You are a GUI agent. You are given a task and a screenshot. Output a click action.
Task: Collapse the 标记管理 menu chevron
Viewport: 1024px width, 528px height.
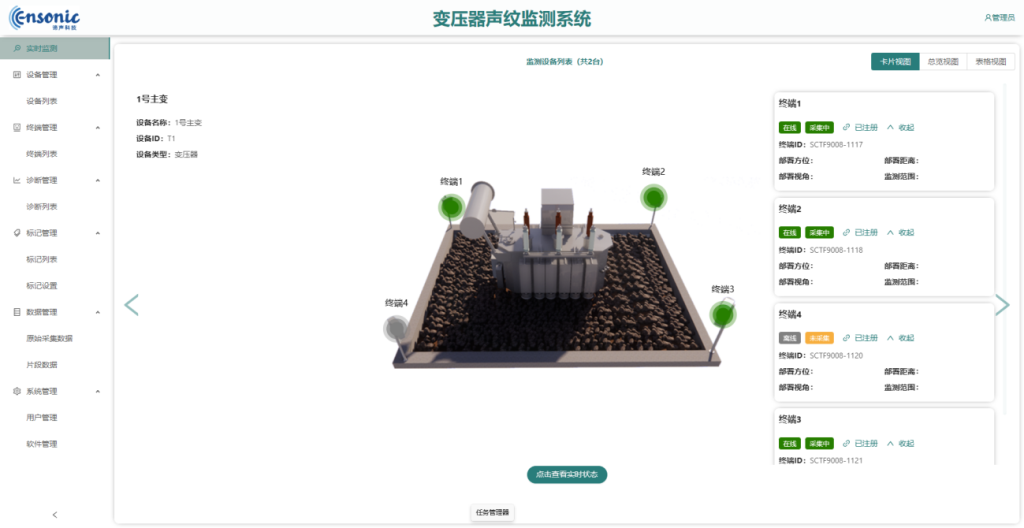[x=98, y=233]
